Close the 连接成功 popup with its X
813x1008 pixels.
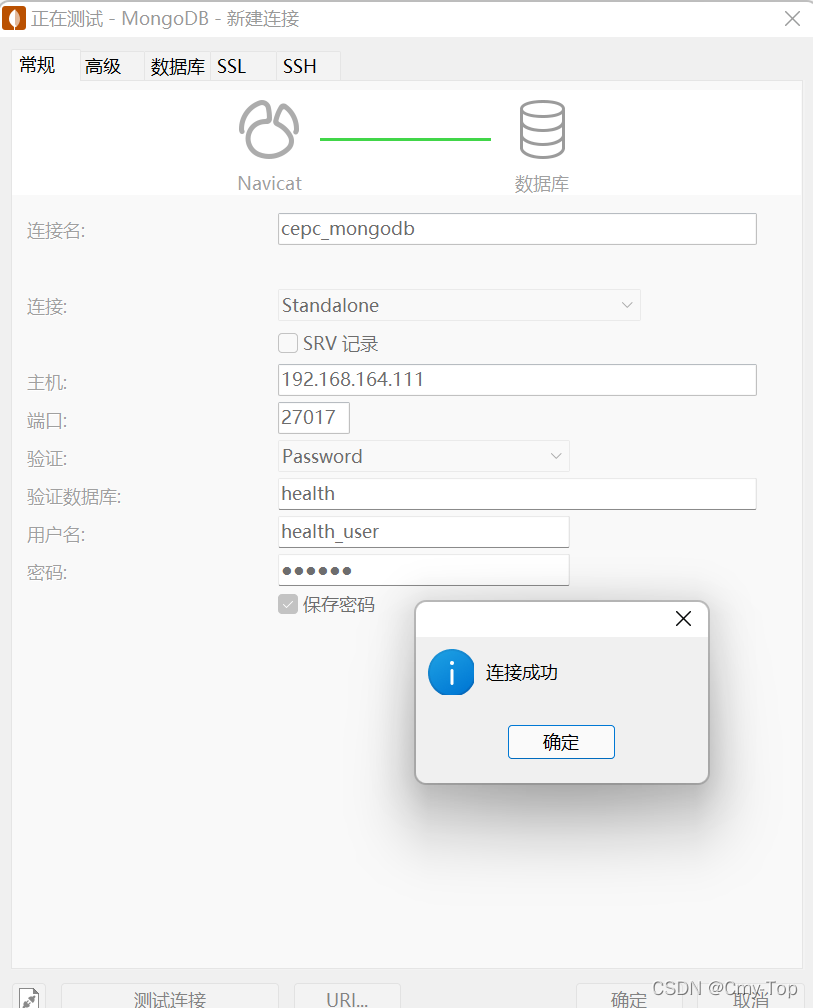[683, 618]
